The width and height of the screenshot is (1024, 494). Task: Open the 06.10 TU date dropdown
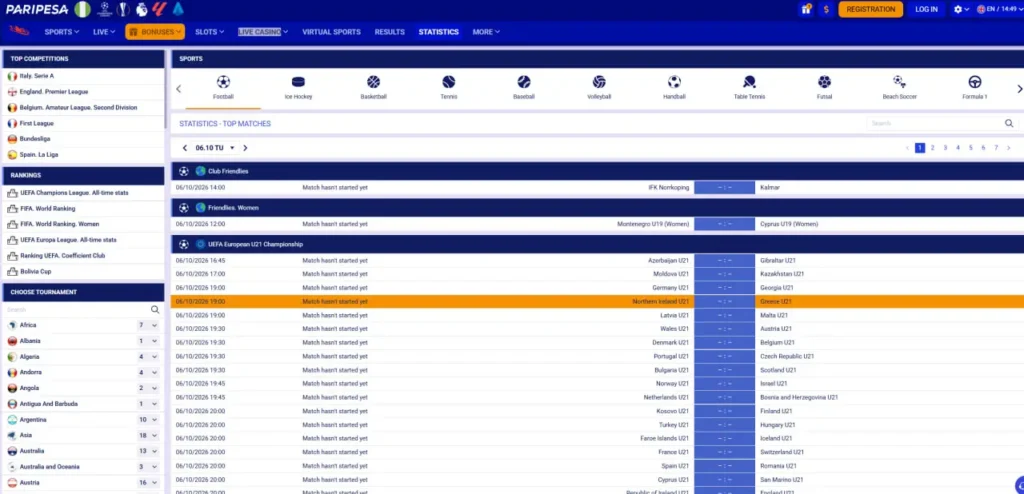[215, 148]
